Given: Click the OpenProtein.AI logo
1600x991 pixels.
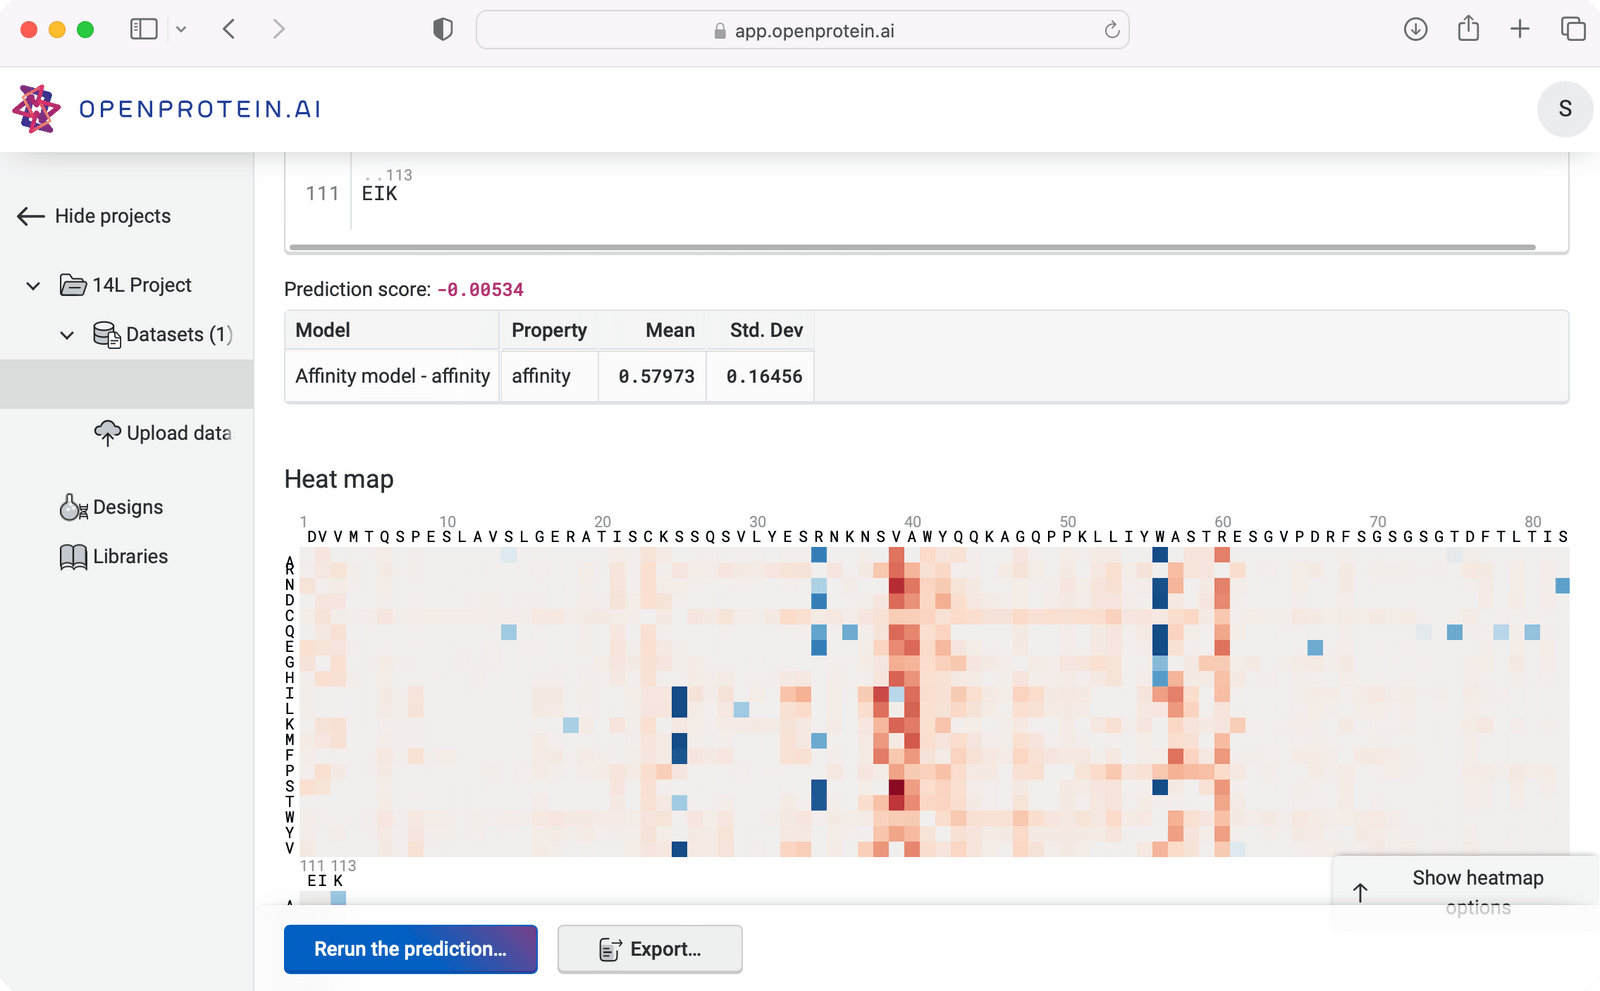Looking at the screenshot, I should [165, 109].
